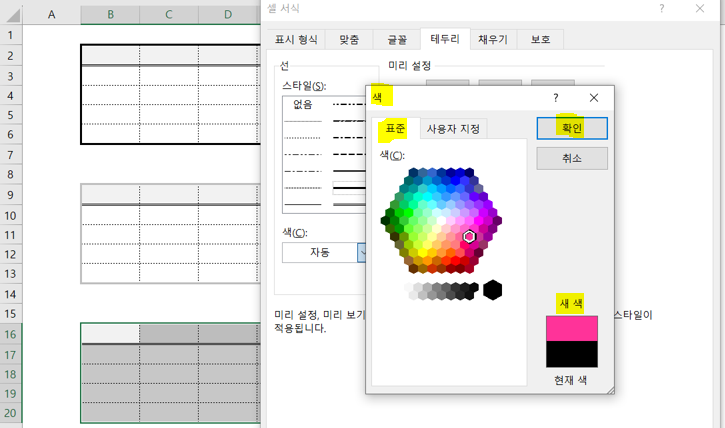The image size is (725, 428).
Task: Pick the white center hexagon color
Action: coord(441,221)
